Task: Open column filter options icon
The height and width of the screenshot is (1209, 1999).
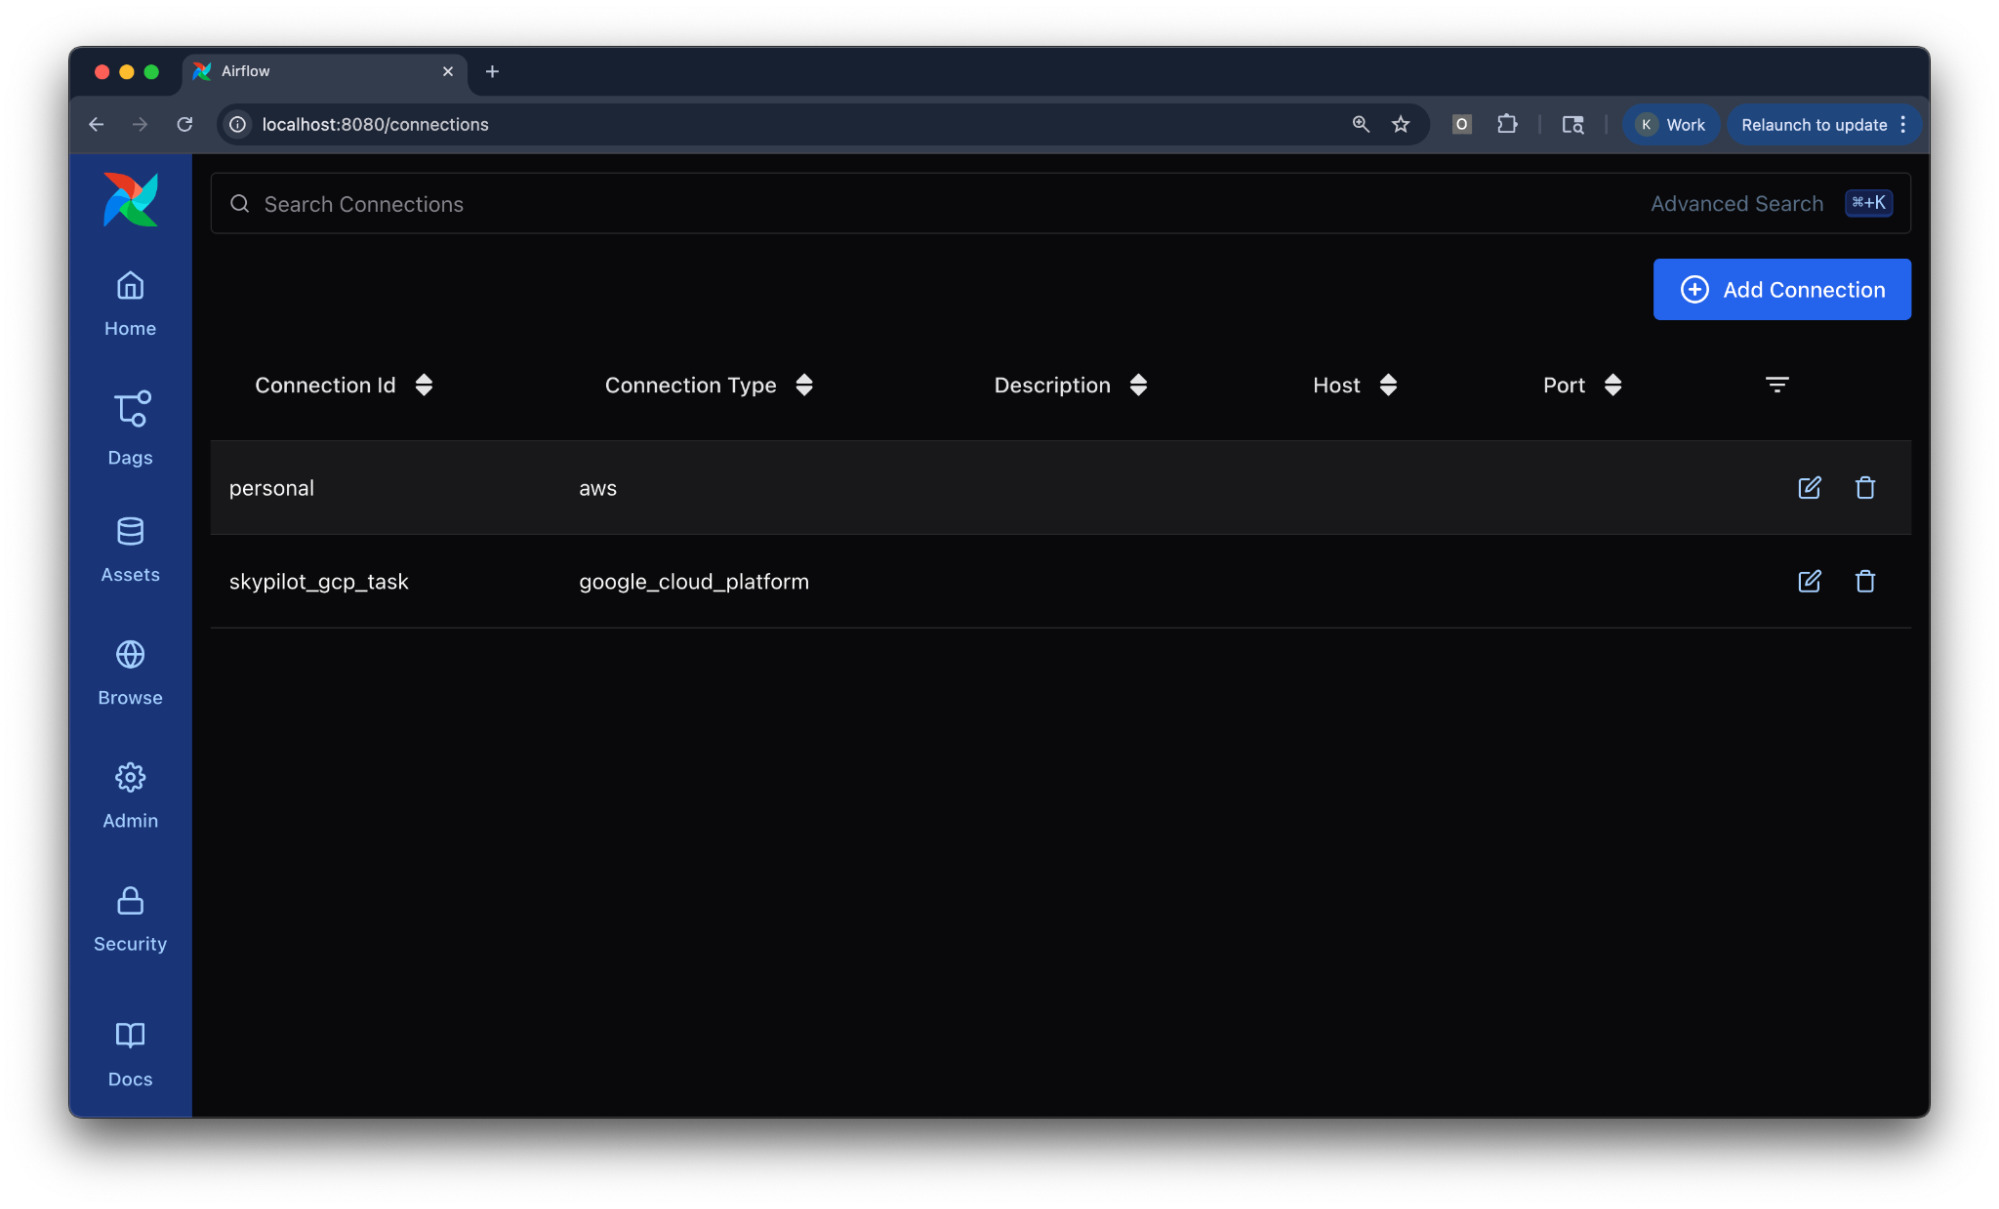Action: coord(1776,385)
